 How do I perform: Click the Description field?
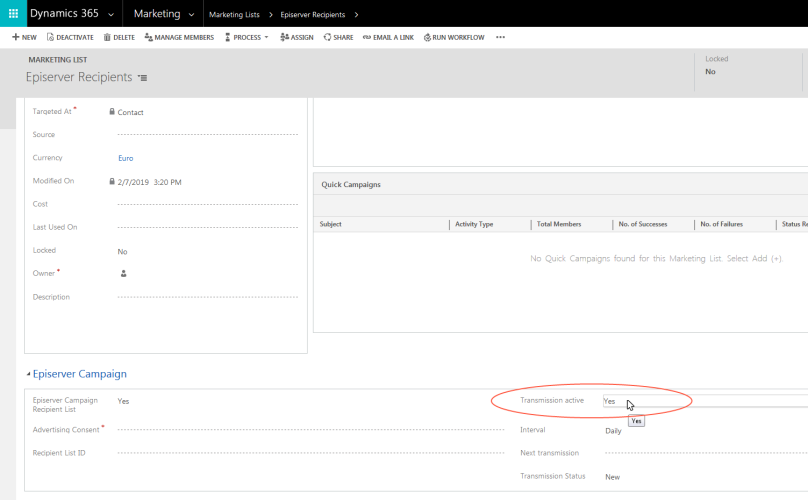pyautogui.click(x=208, y=297)
